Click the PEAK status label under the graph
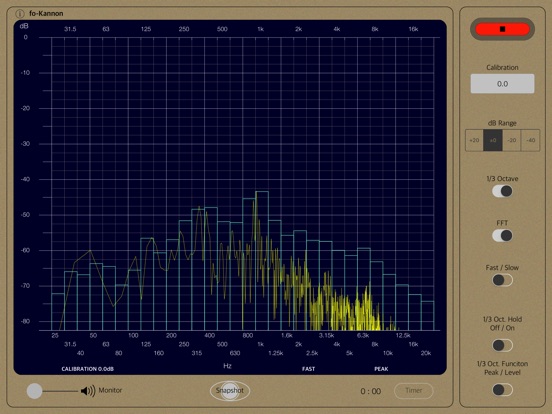The width and height of the screenshot is (552, 414). [x=381, y=369]
